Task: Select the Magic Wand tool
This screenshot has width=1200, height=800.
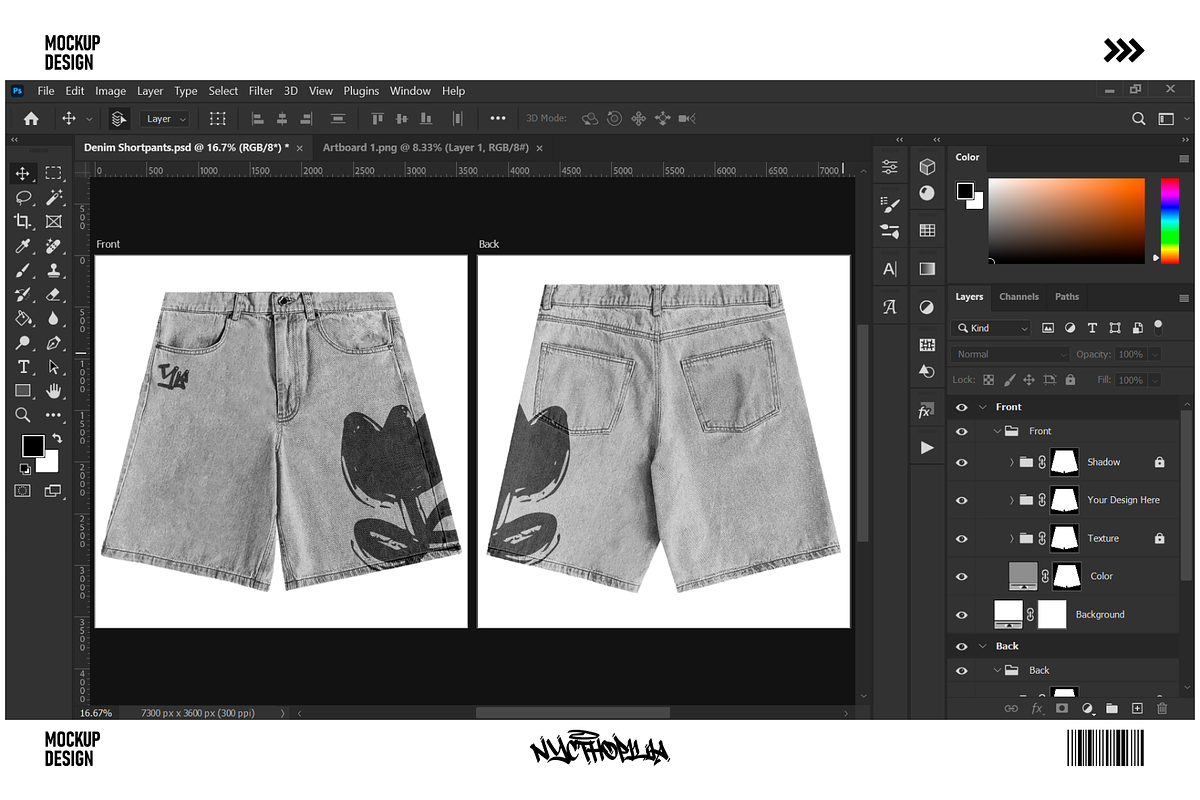Action: [54, 197]
